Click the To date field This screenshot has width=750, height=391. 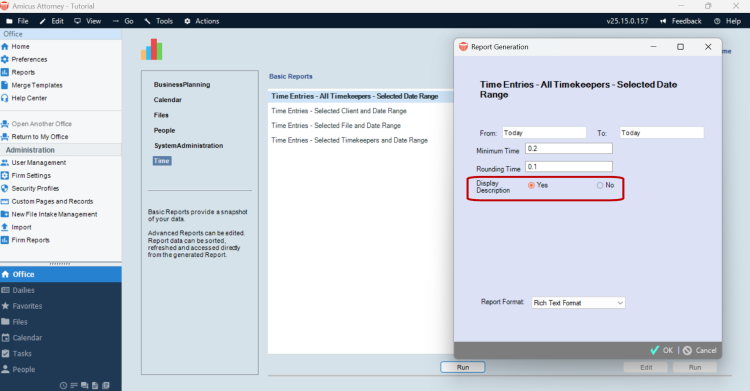(x=662, y=133)
